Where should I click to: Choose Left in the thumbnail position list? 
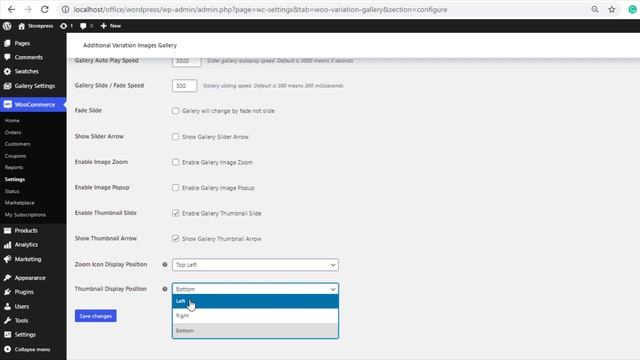point(255,301)
